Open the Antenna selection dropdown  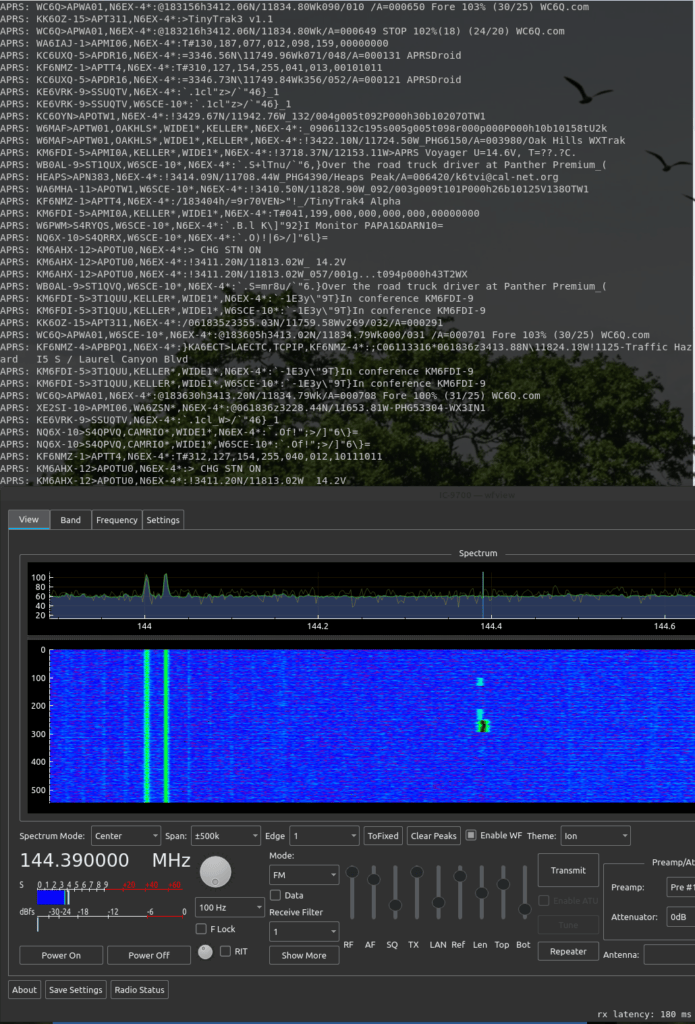(x=670, y=954)
